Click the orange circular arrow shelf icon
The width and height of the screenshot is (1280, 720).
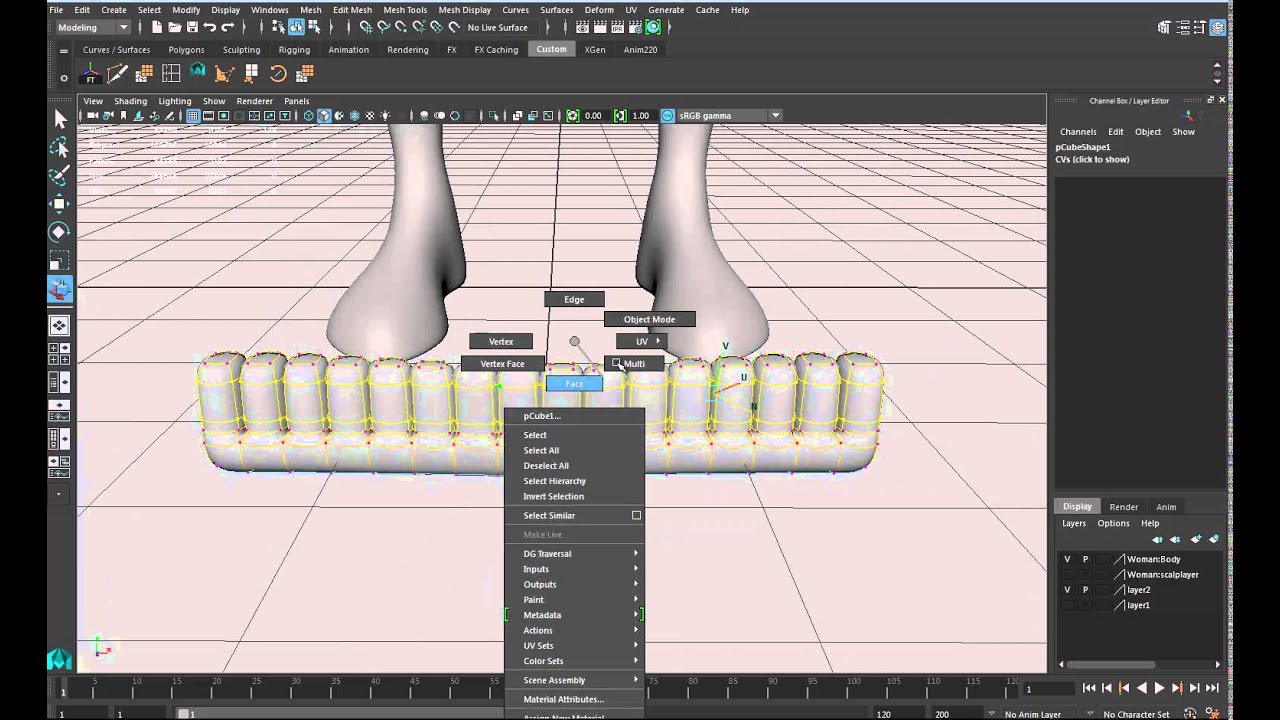[278, 73]
